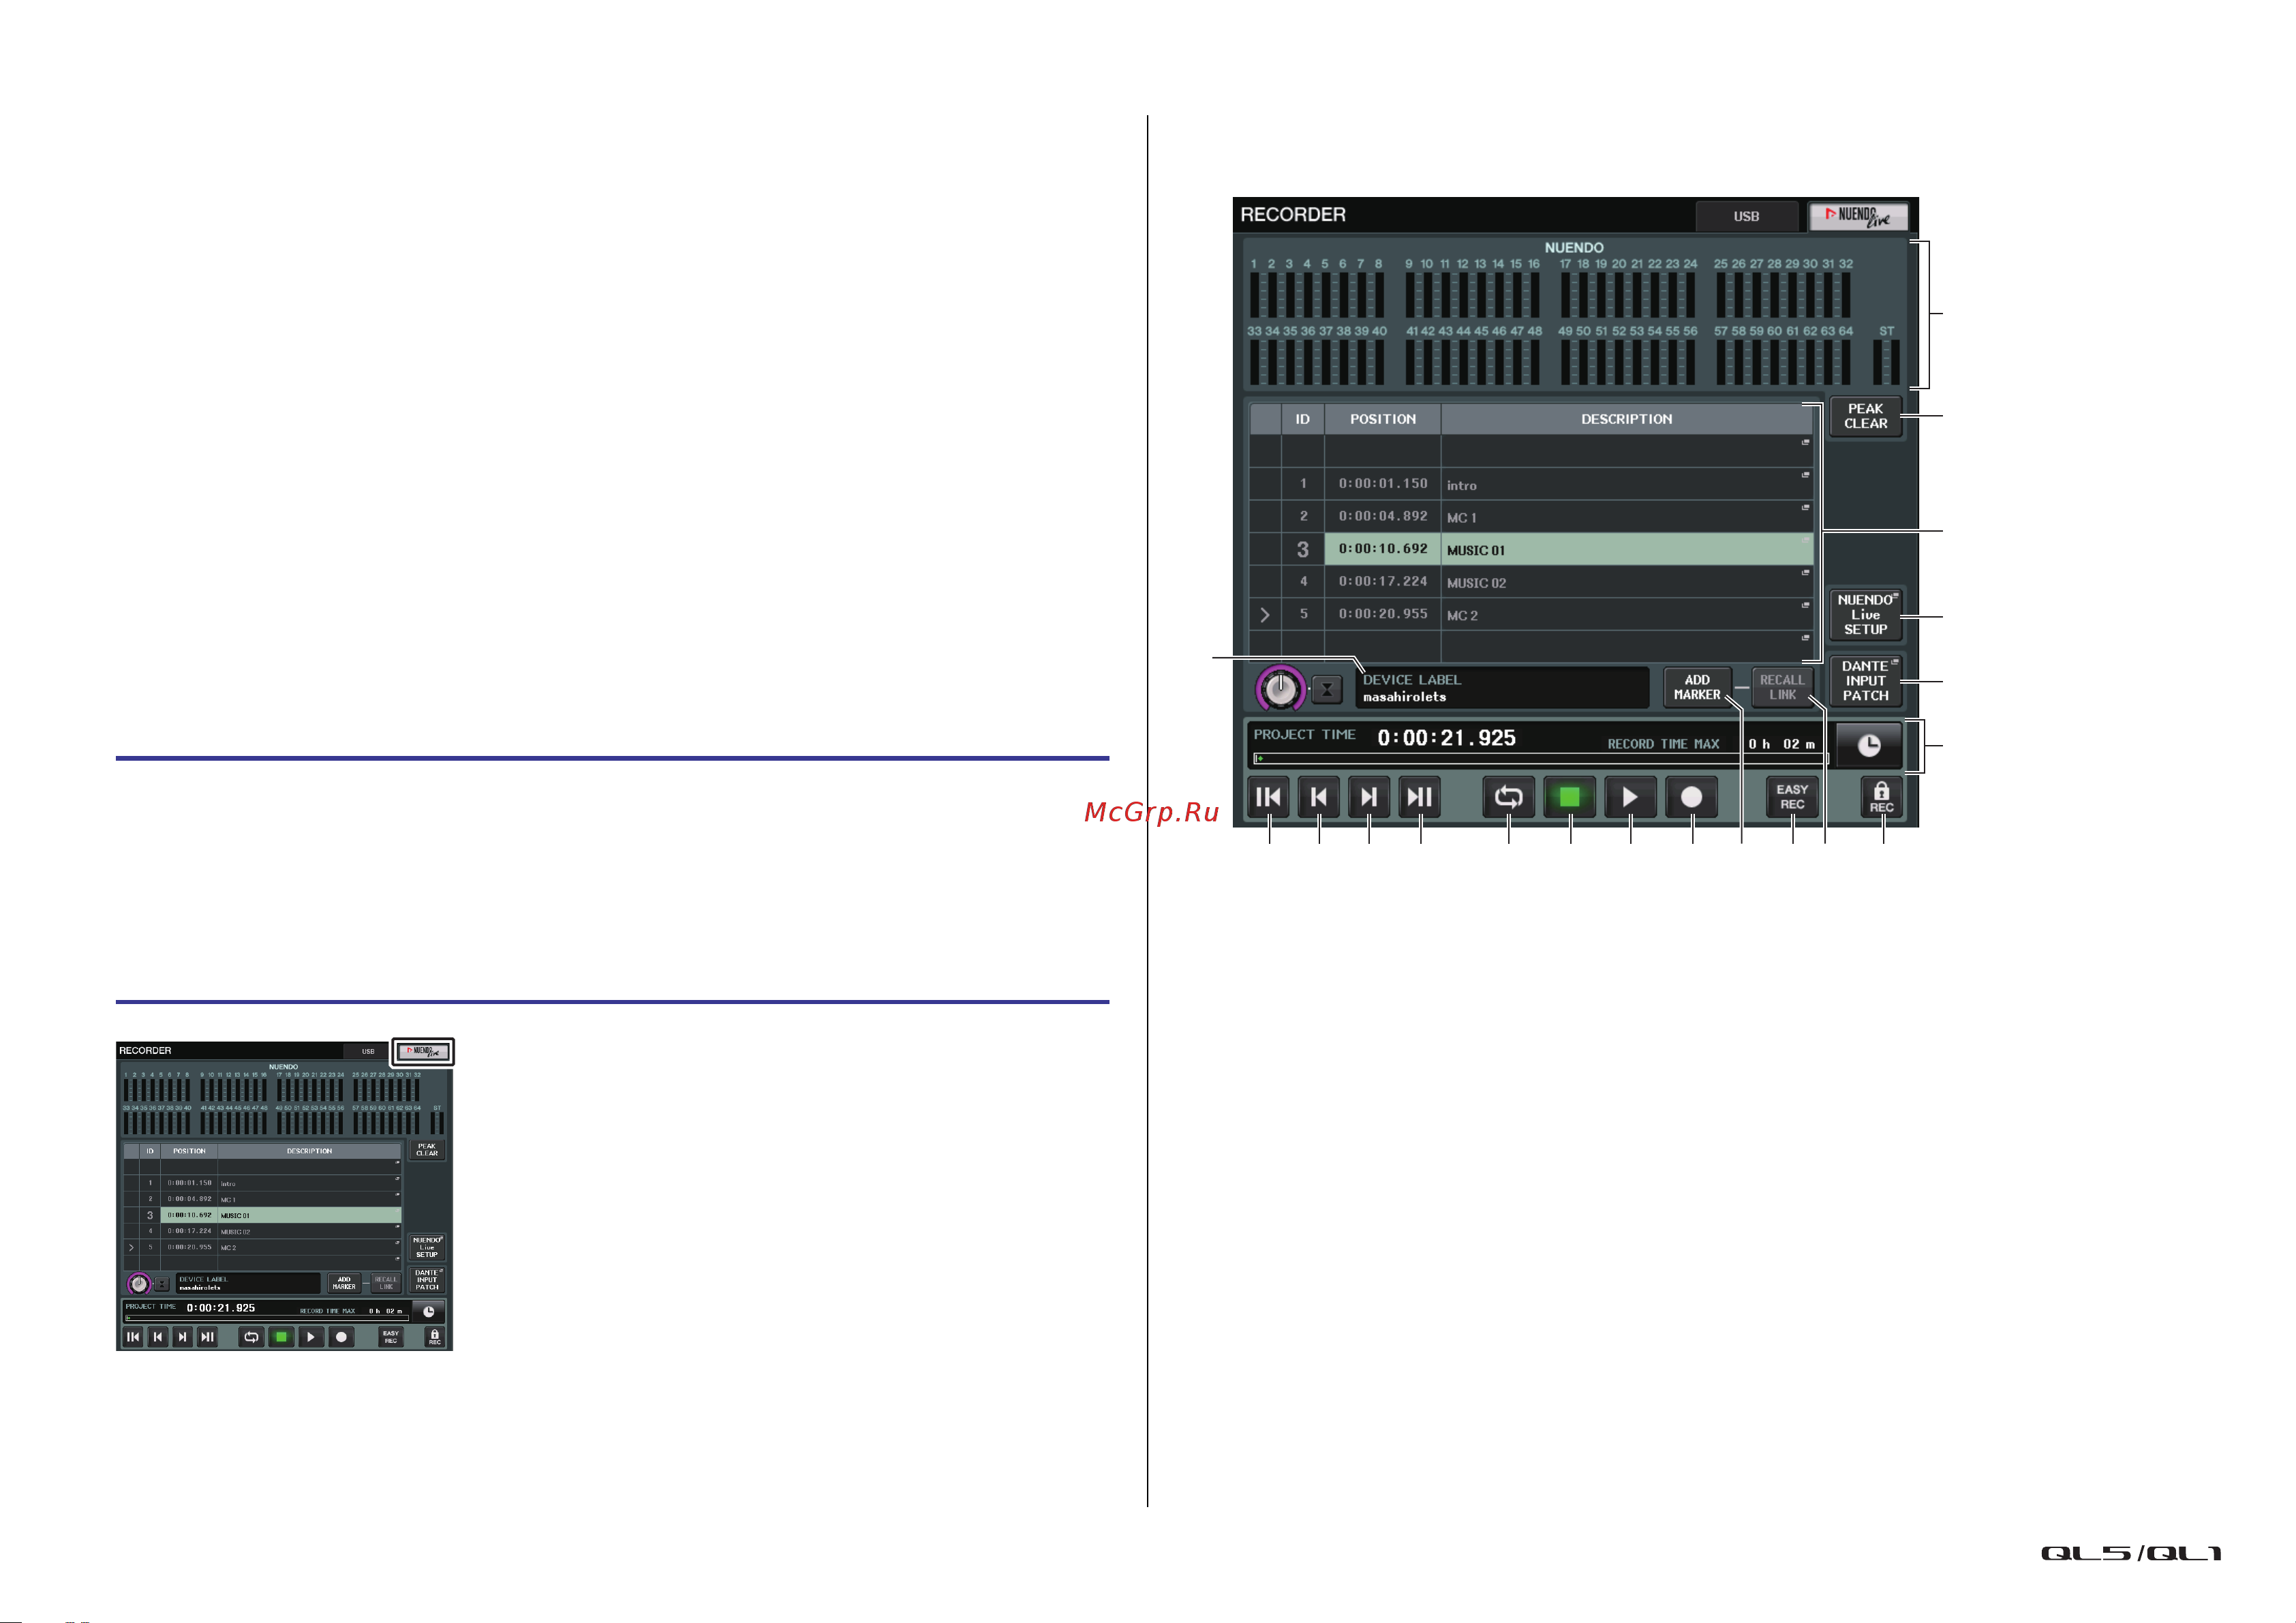
Task: Jump to next marker in large recorder transport
Action: (x=1369, y=797)
